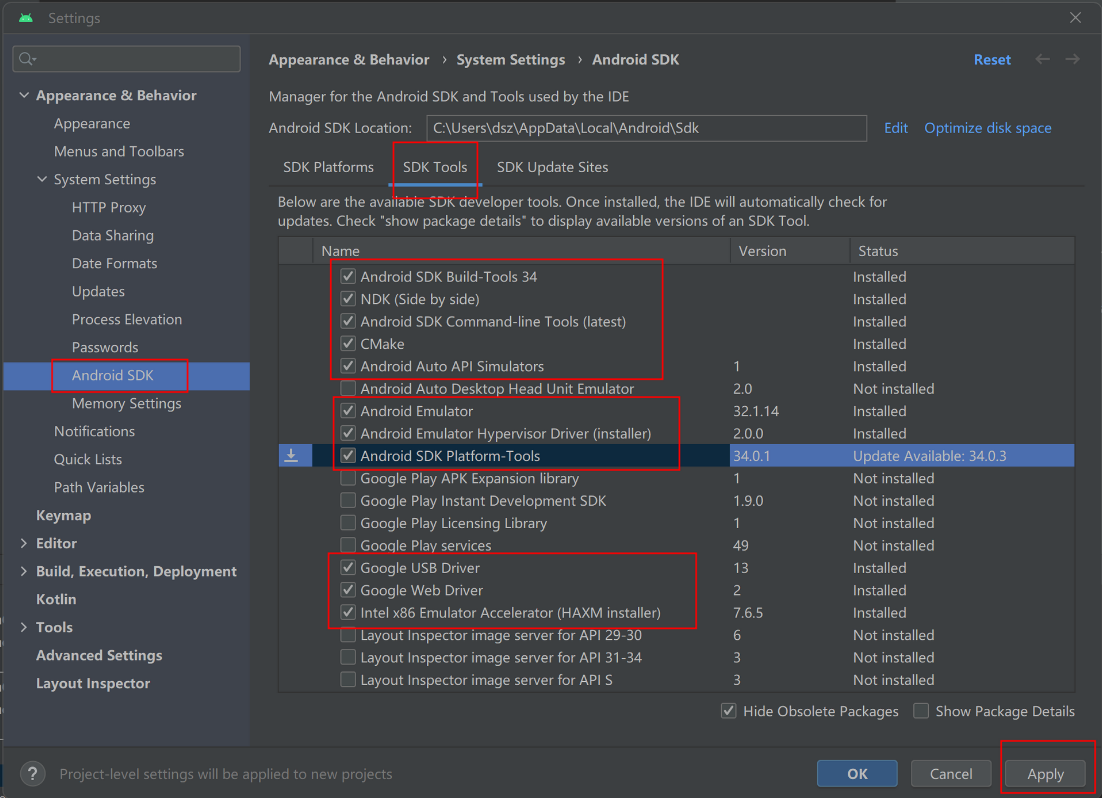The image size is (1102, 799).
Task: Enable Show Package Details checkbox
Action: [x=921, y=711]
